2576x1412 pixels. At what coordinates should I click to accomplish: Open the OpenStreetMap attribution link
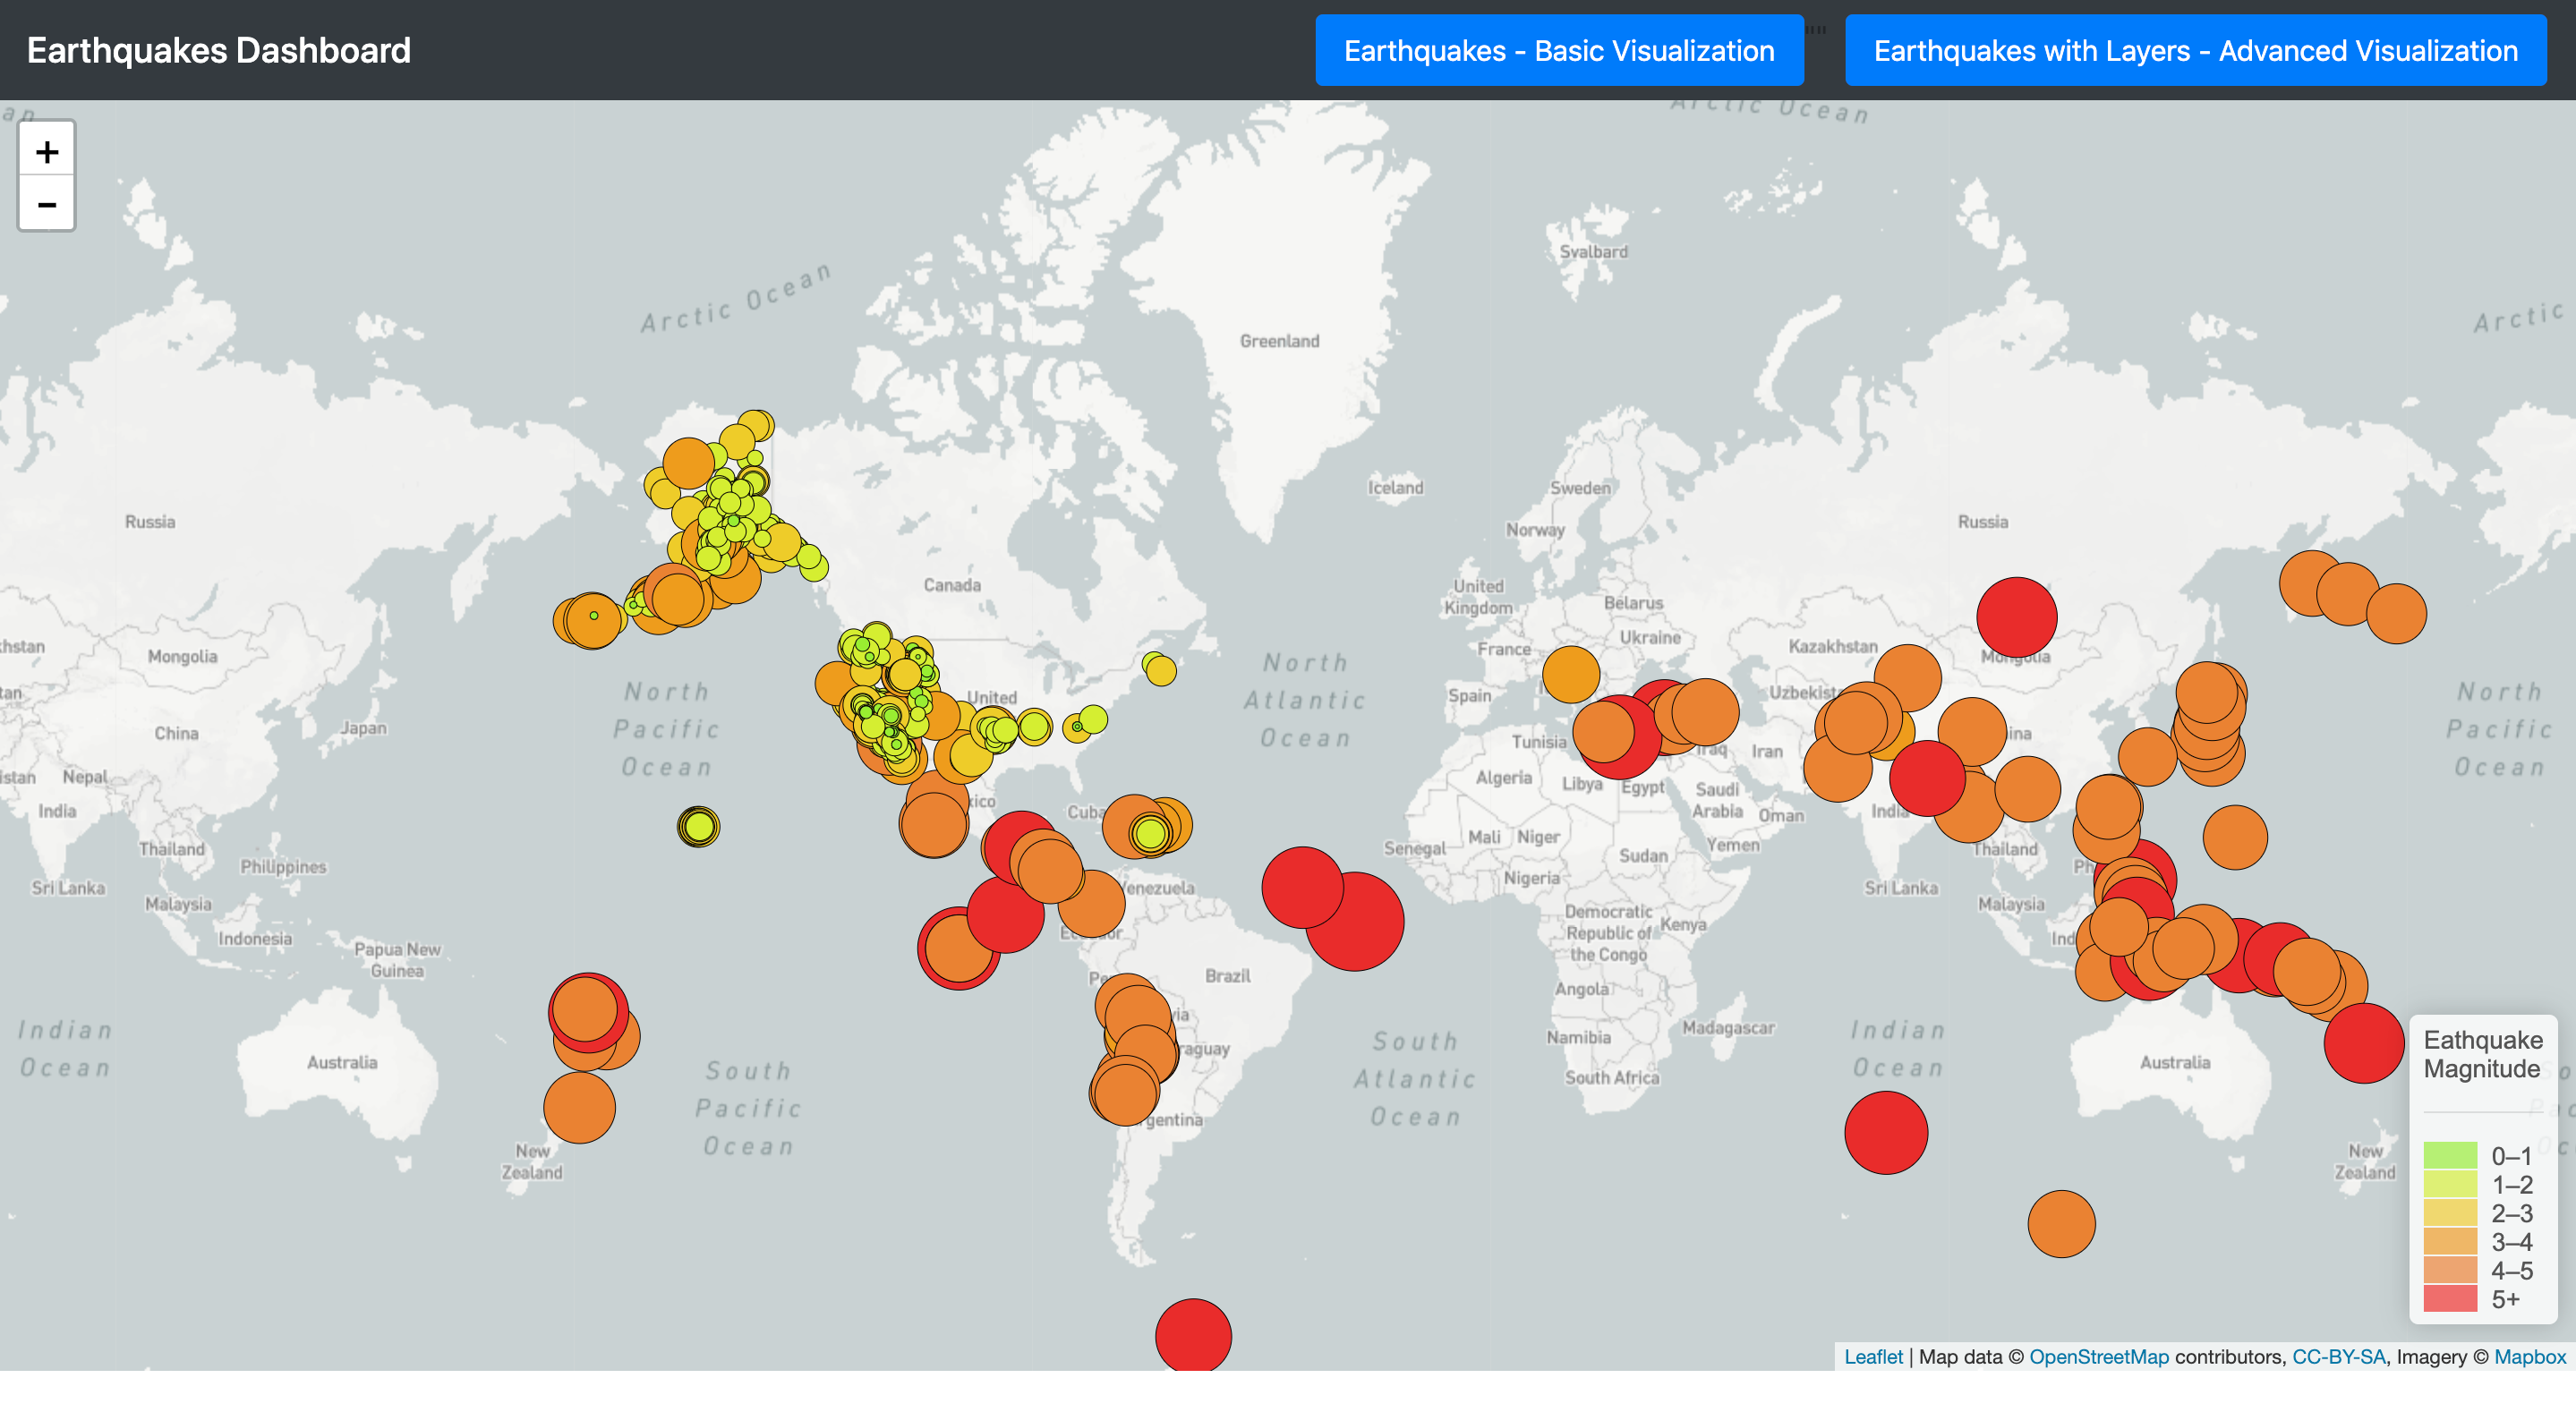coord(2098,1356)
